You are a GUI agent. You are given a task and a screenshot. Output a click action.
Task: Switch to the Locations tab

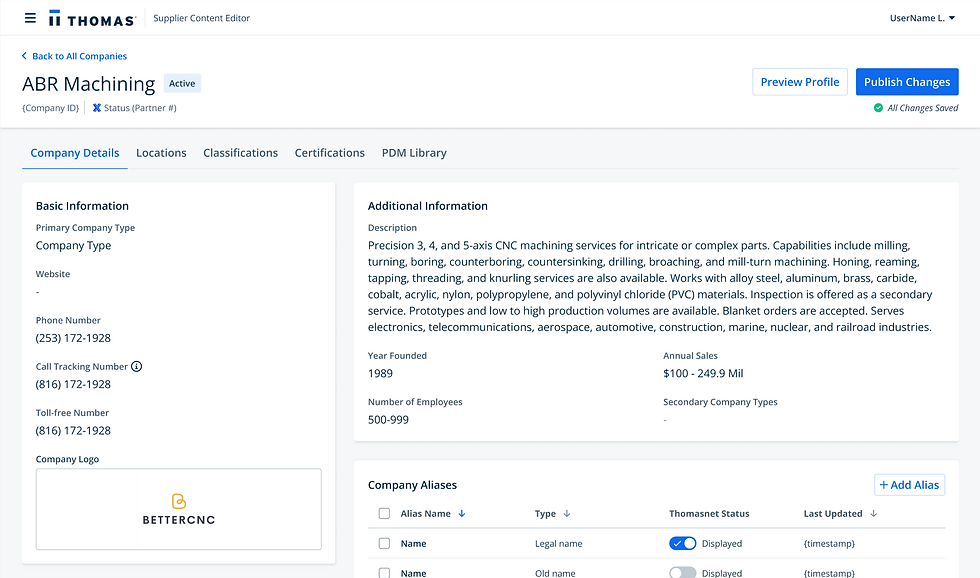pos(161,153)
